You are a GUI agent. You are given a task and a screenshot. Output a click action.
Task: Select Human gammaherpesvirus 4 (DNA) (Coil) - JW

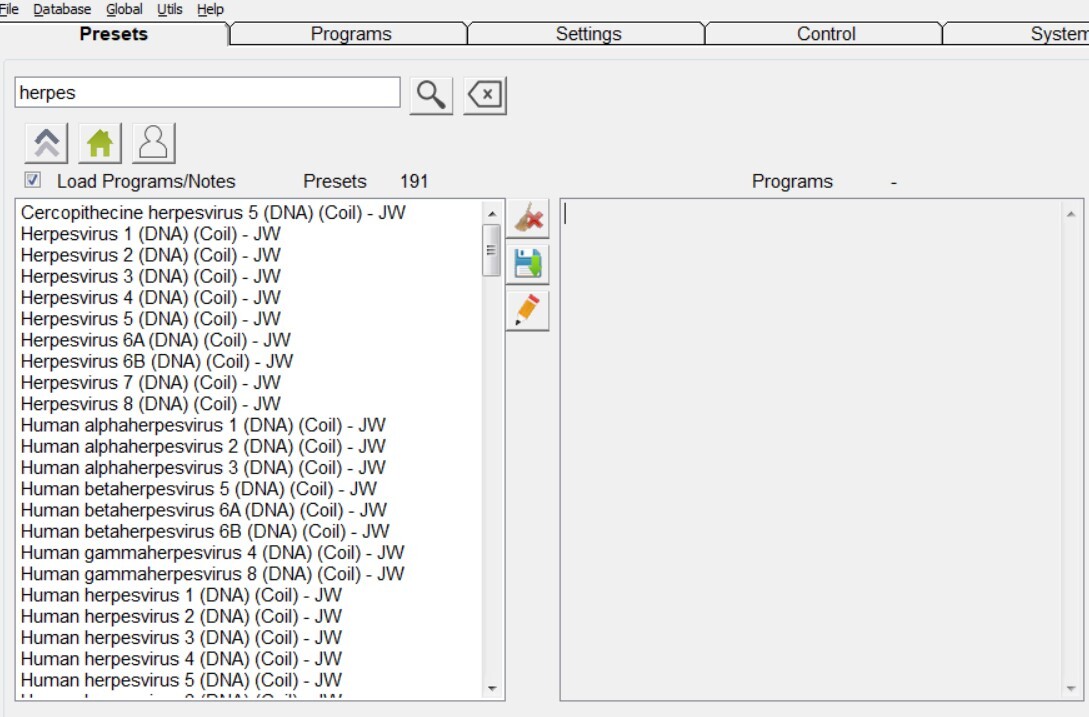[213, 553]
